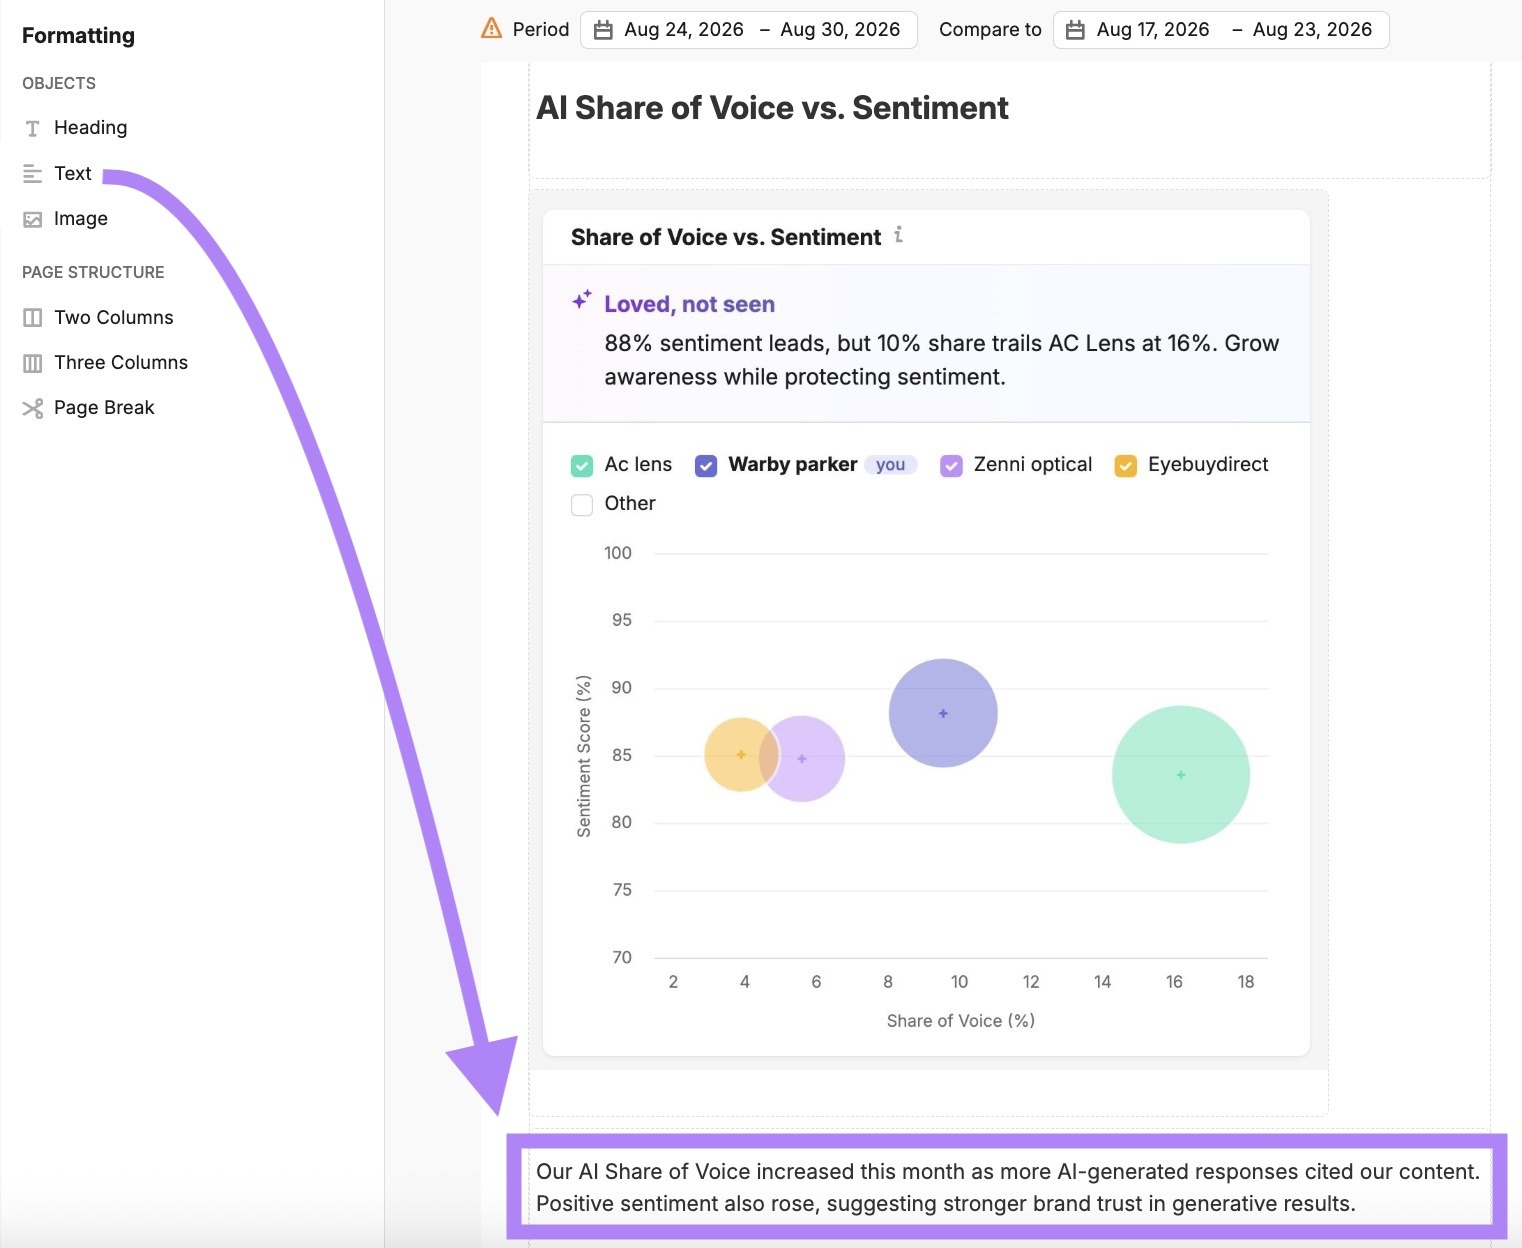Screen dimensions: 1522x1248
Task: Click the Formatting panel title
Action: [78, 36]
